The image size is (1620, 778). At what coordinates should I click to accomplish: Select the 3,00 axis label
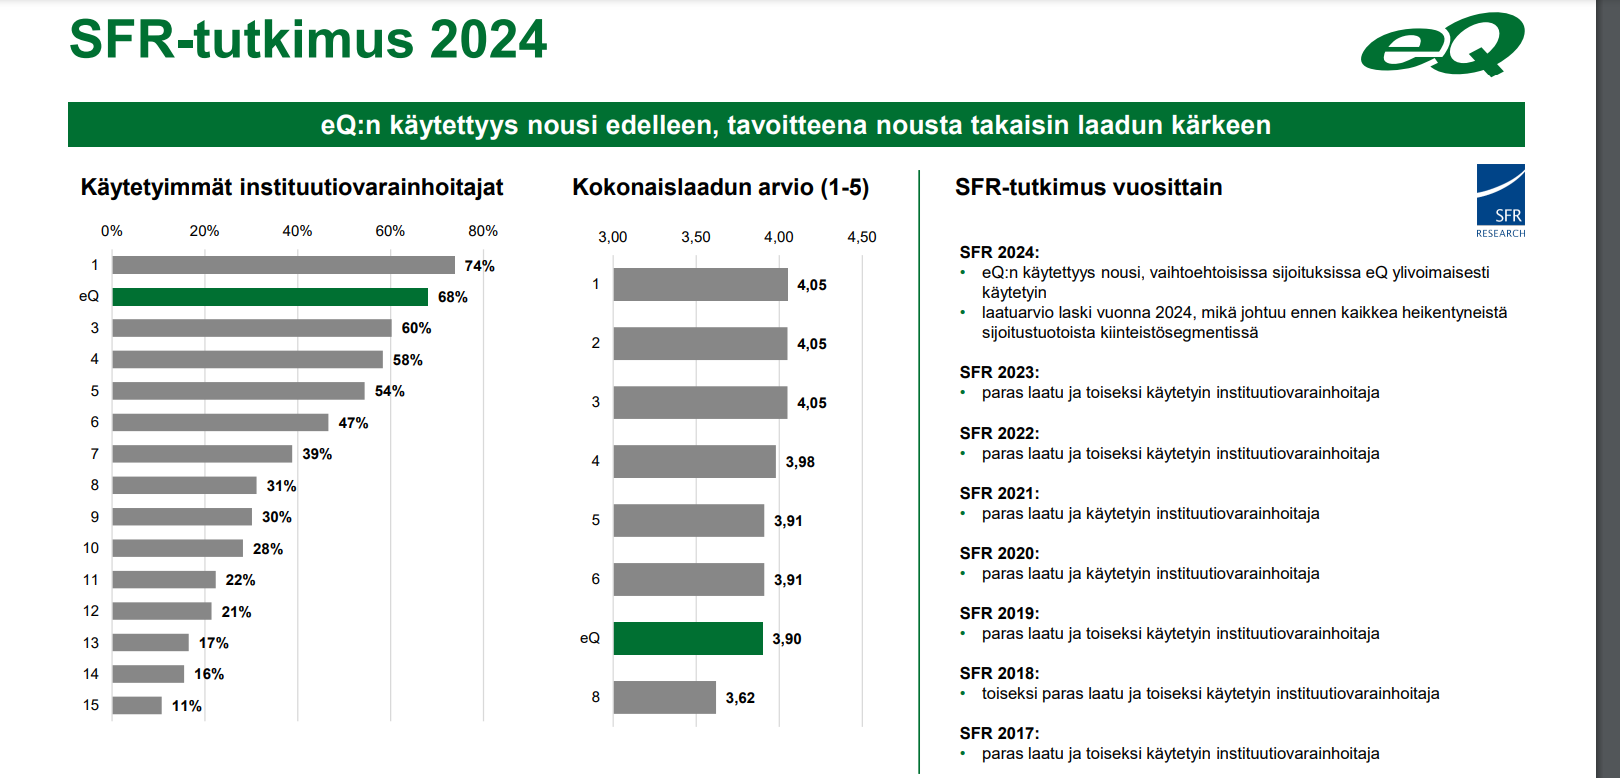613,237
